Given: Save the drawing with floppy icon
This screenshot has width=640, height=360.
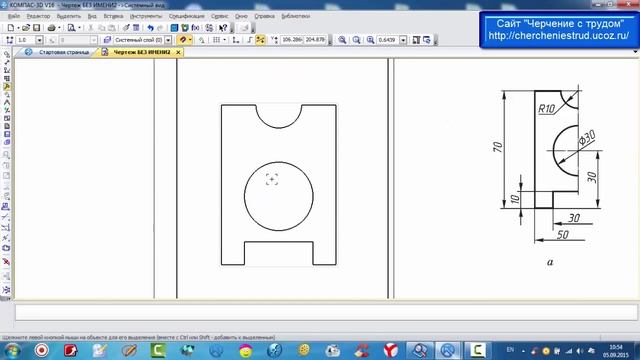Looking at the screenshot, I should click(x=36, y=28).
